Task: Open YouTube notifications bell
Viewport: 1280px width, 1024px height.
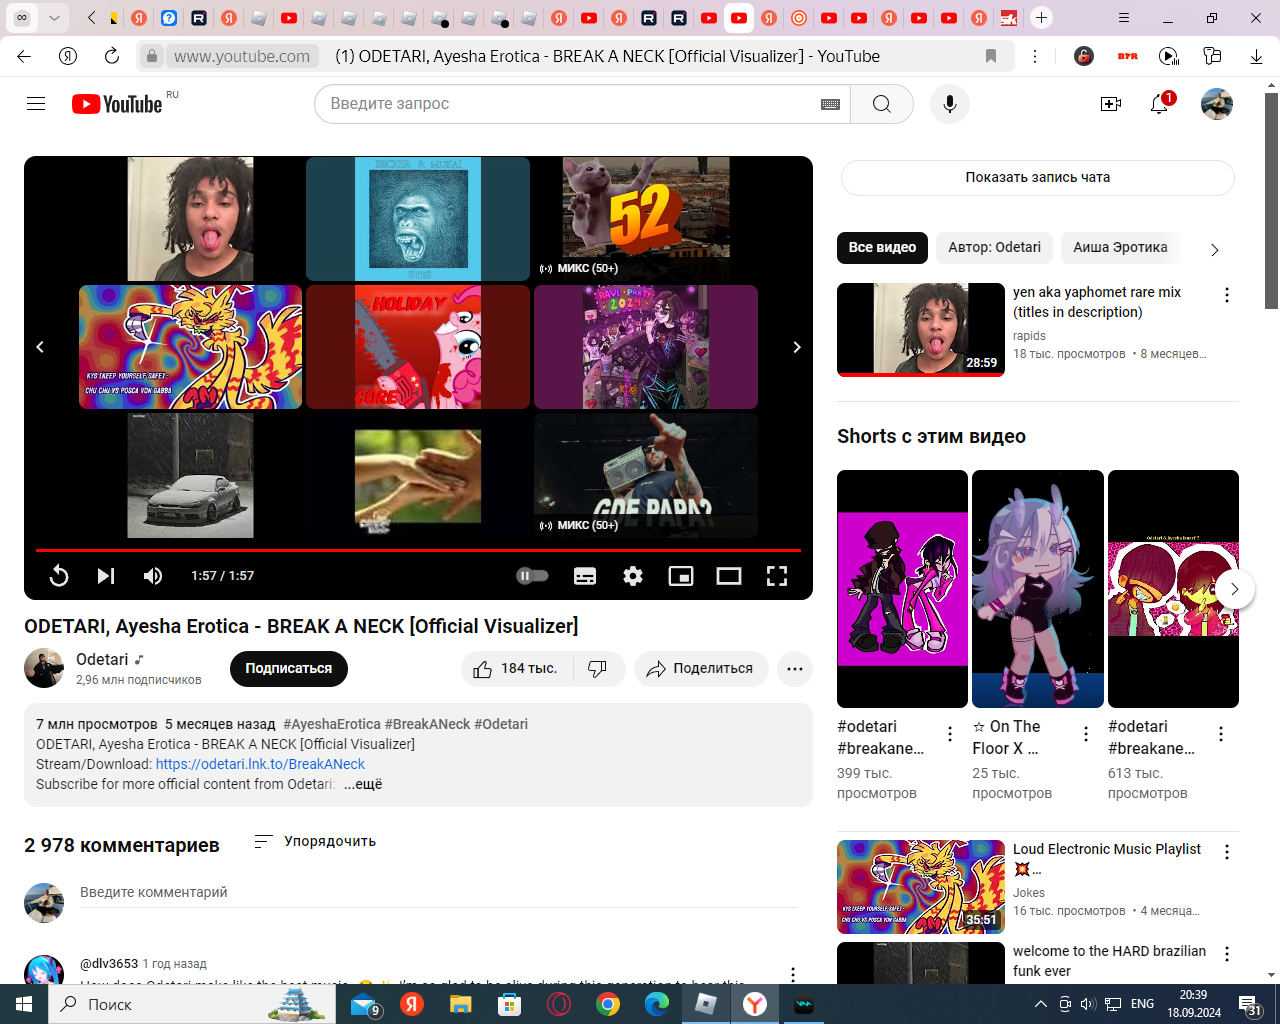Action: [x=1160, y=104]
